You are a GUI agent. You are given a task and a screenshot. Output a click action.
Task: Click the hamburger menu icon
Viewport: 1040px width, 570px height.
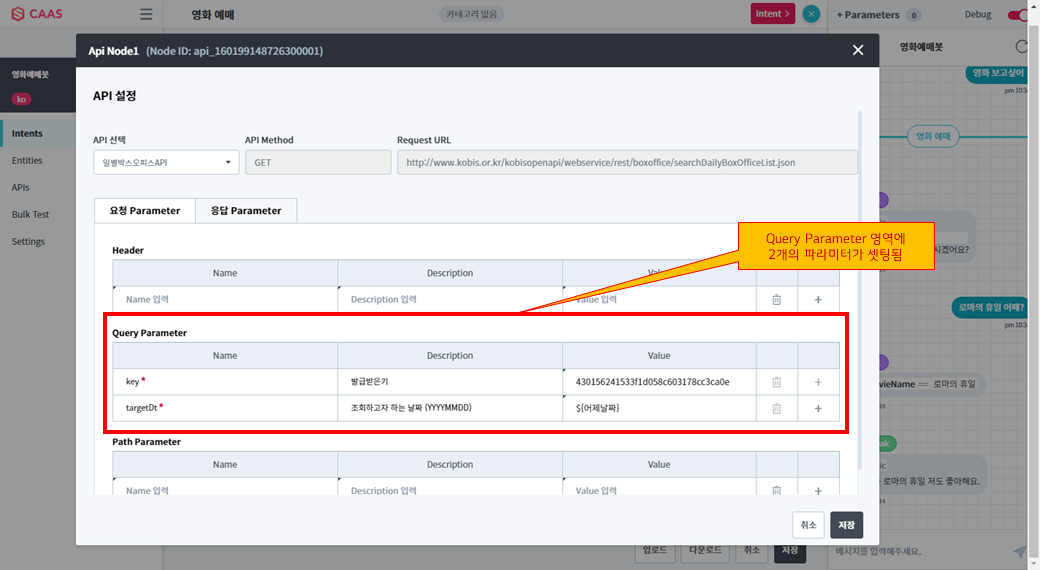click(x=147, y=15)
